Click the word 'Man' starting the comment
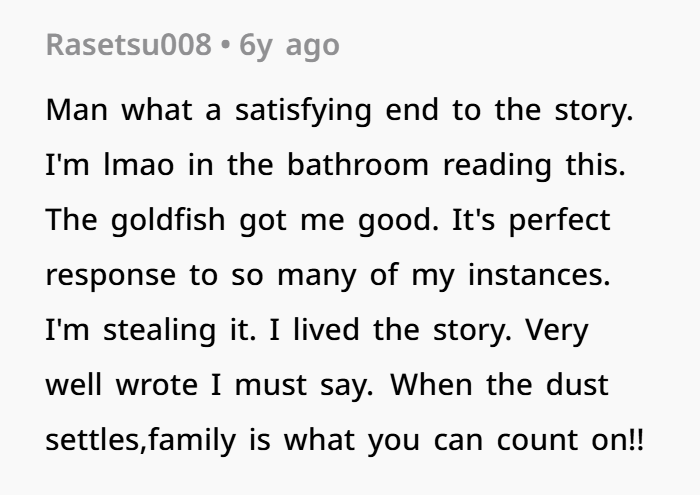Image resolution: width=700 pixels, height=495 pixels. tap(77, 110)
